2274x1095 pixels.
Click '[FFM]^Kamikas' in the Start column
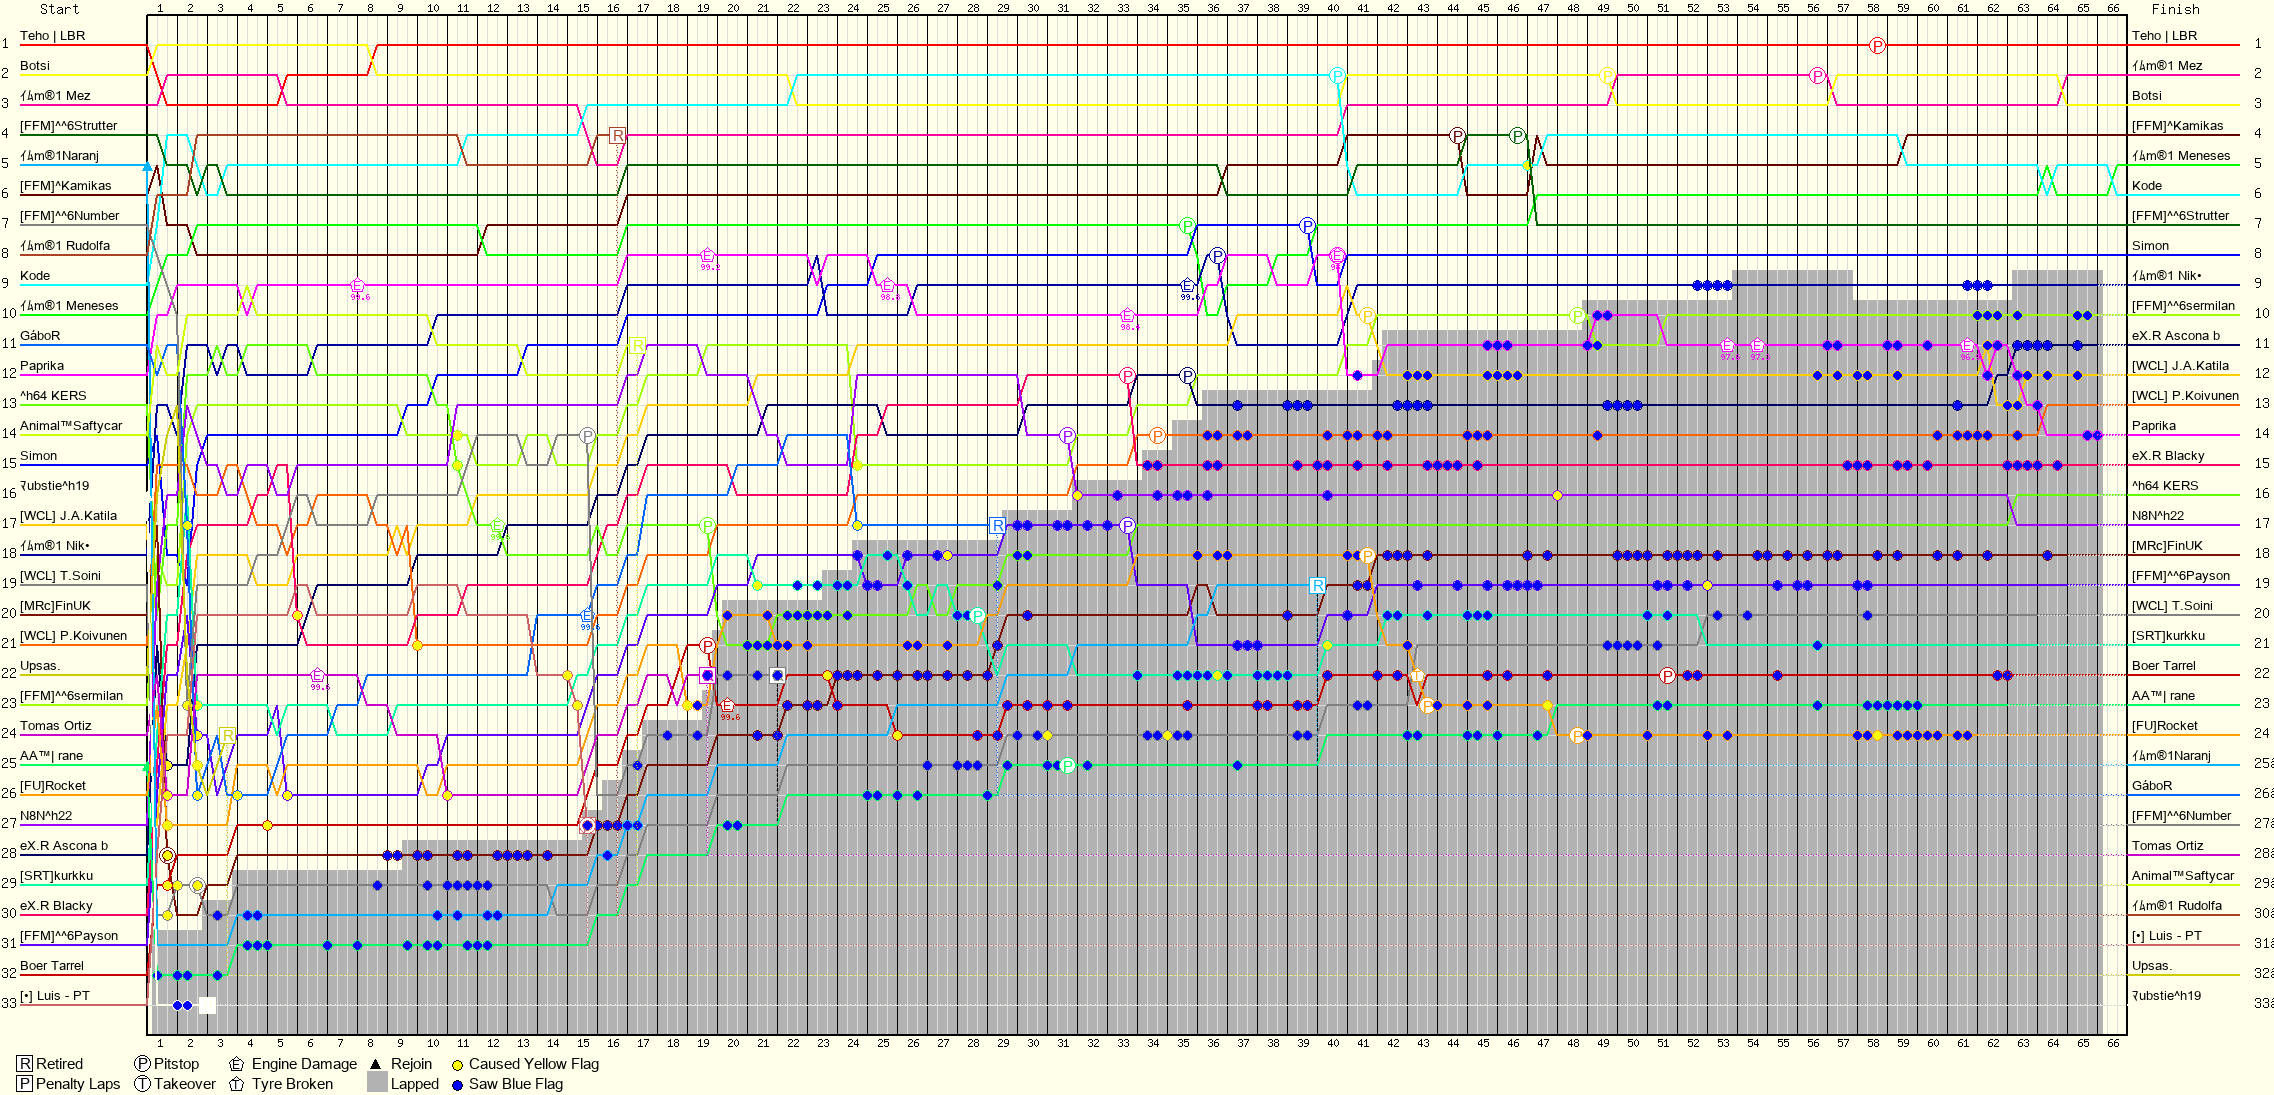pyautogui.click(x=66, y=186)
